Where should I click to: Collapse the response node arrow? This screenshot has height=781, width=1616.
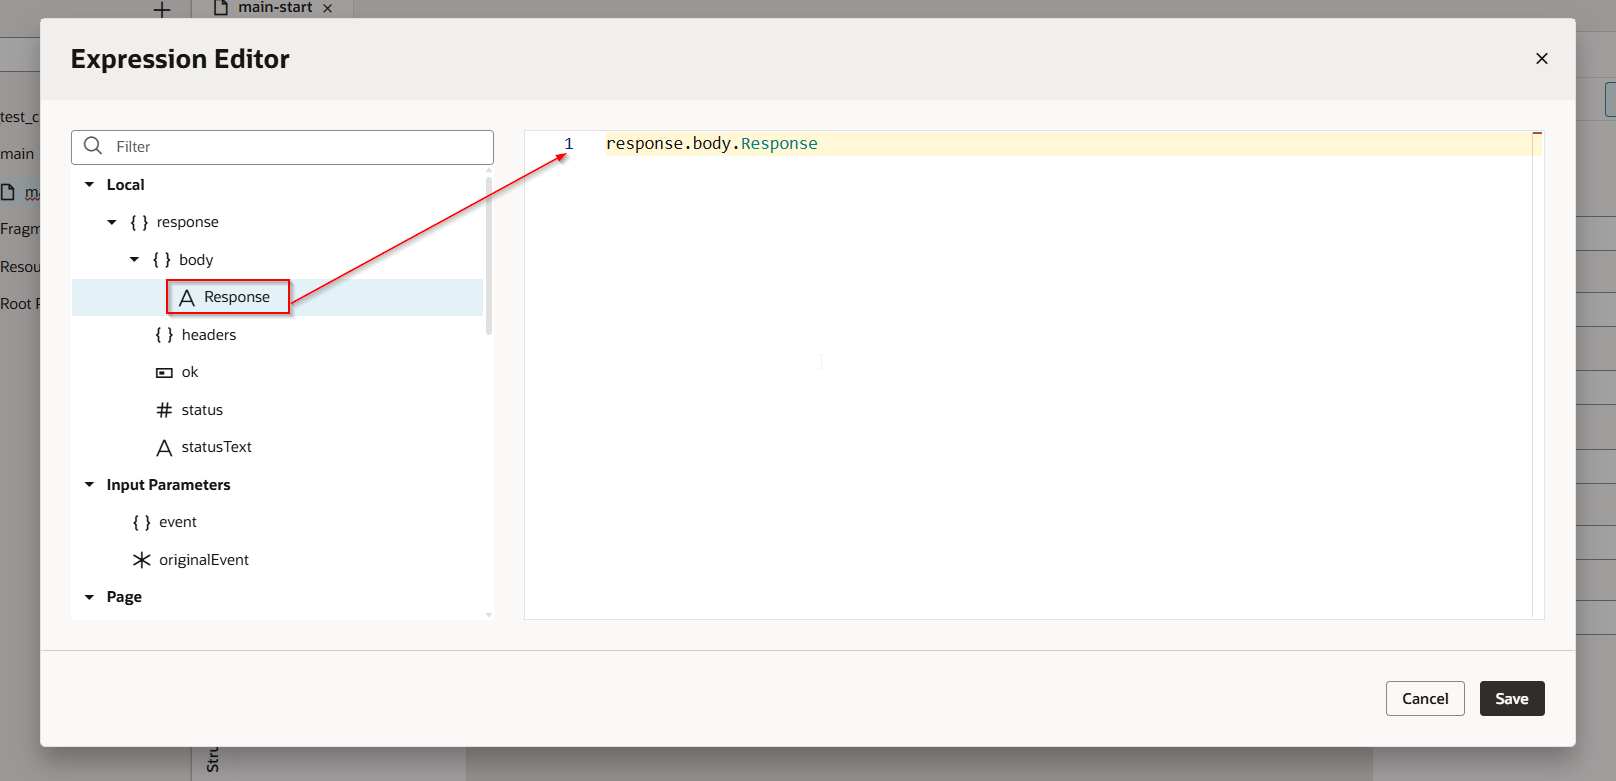coord(112,222)
